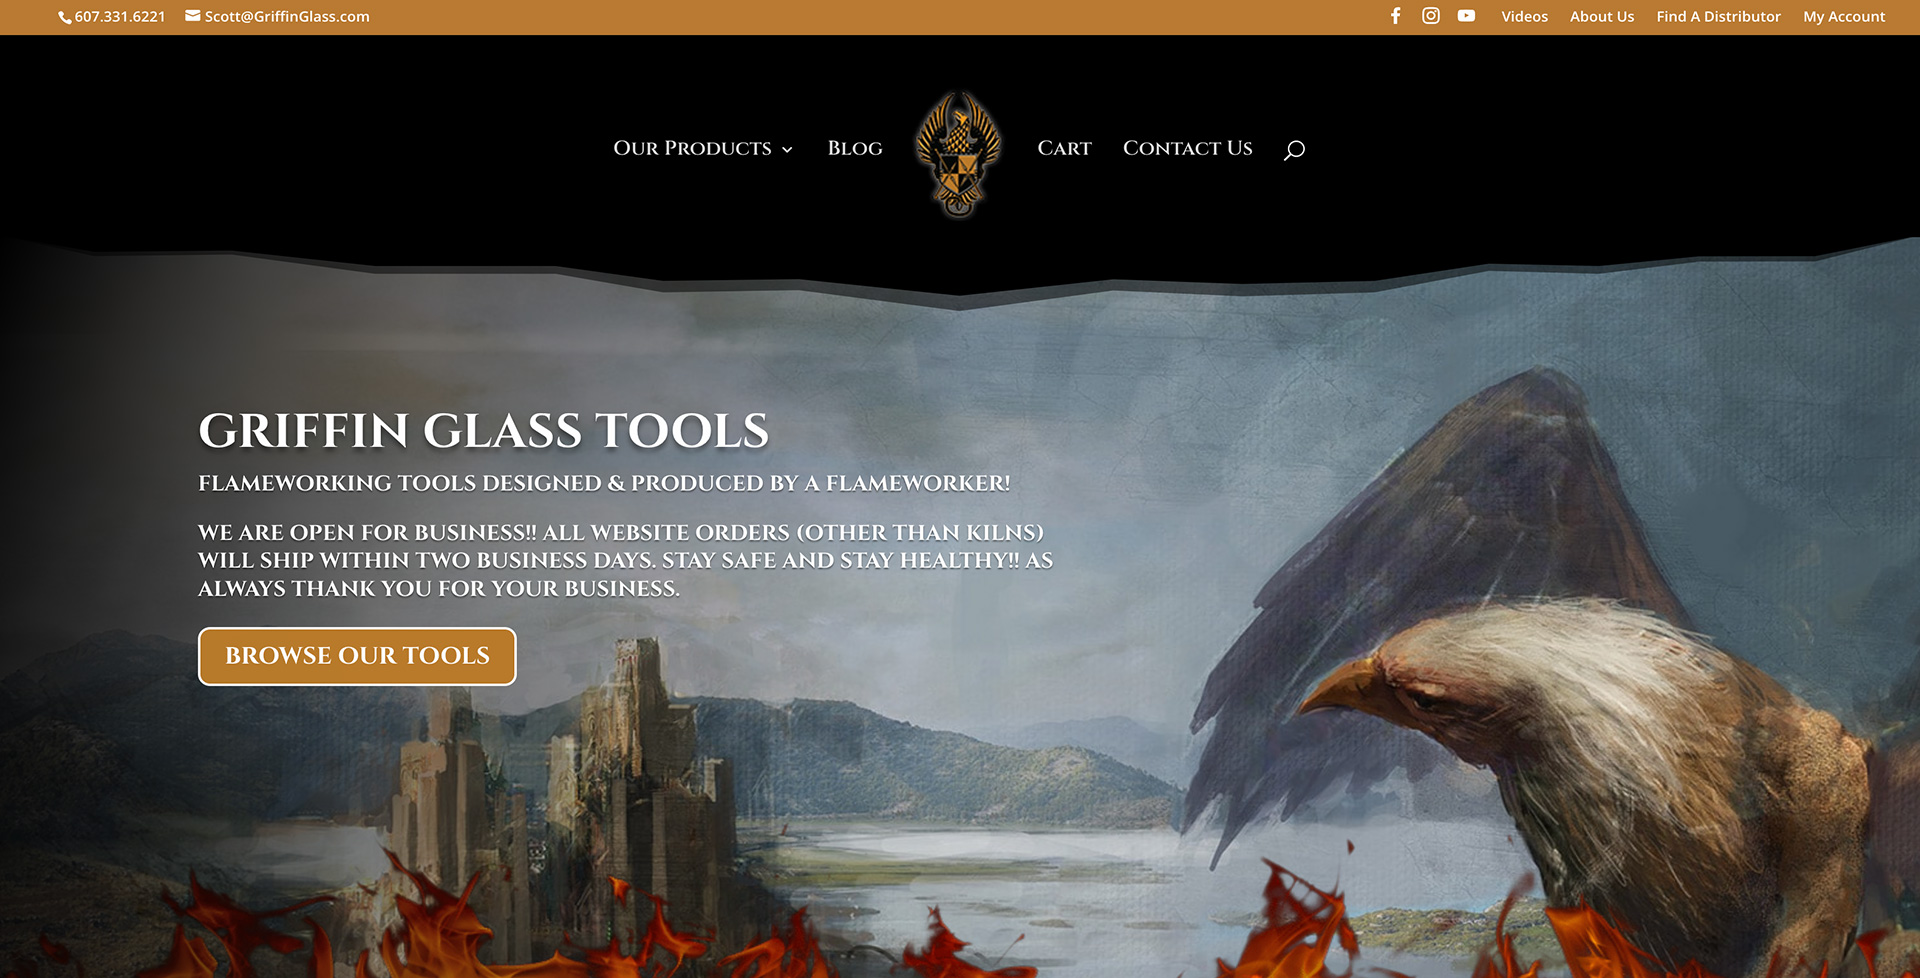This screenshot has height=978, width=1920.
Task: Go to the Blog page
Action: click(x=855, y=148)
